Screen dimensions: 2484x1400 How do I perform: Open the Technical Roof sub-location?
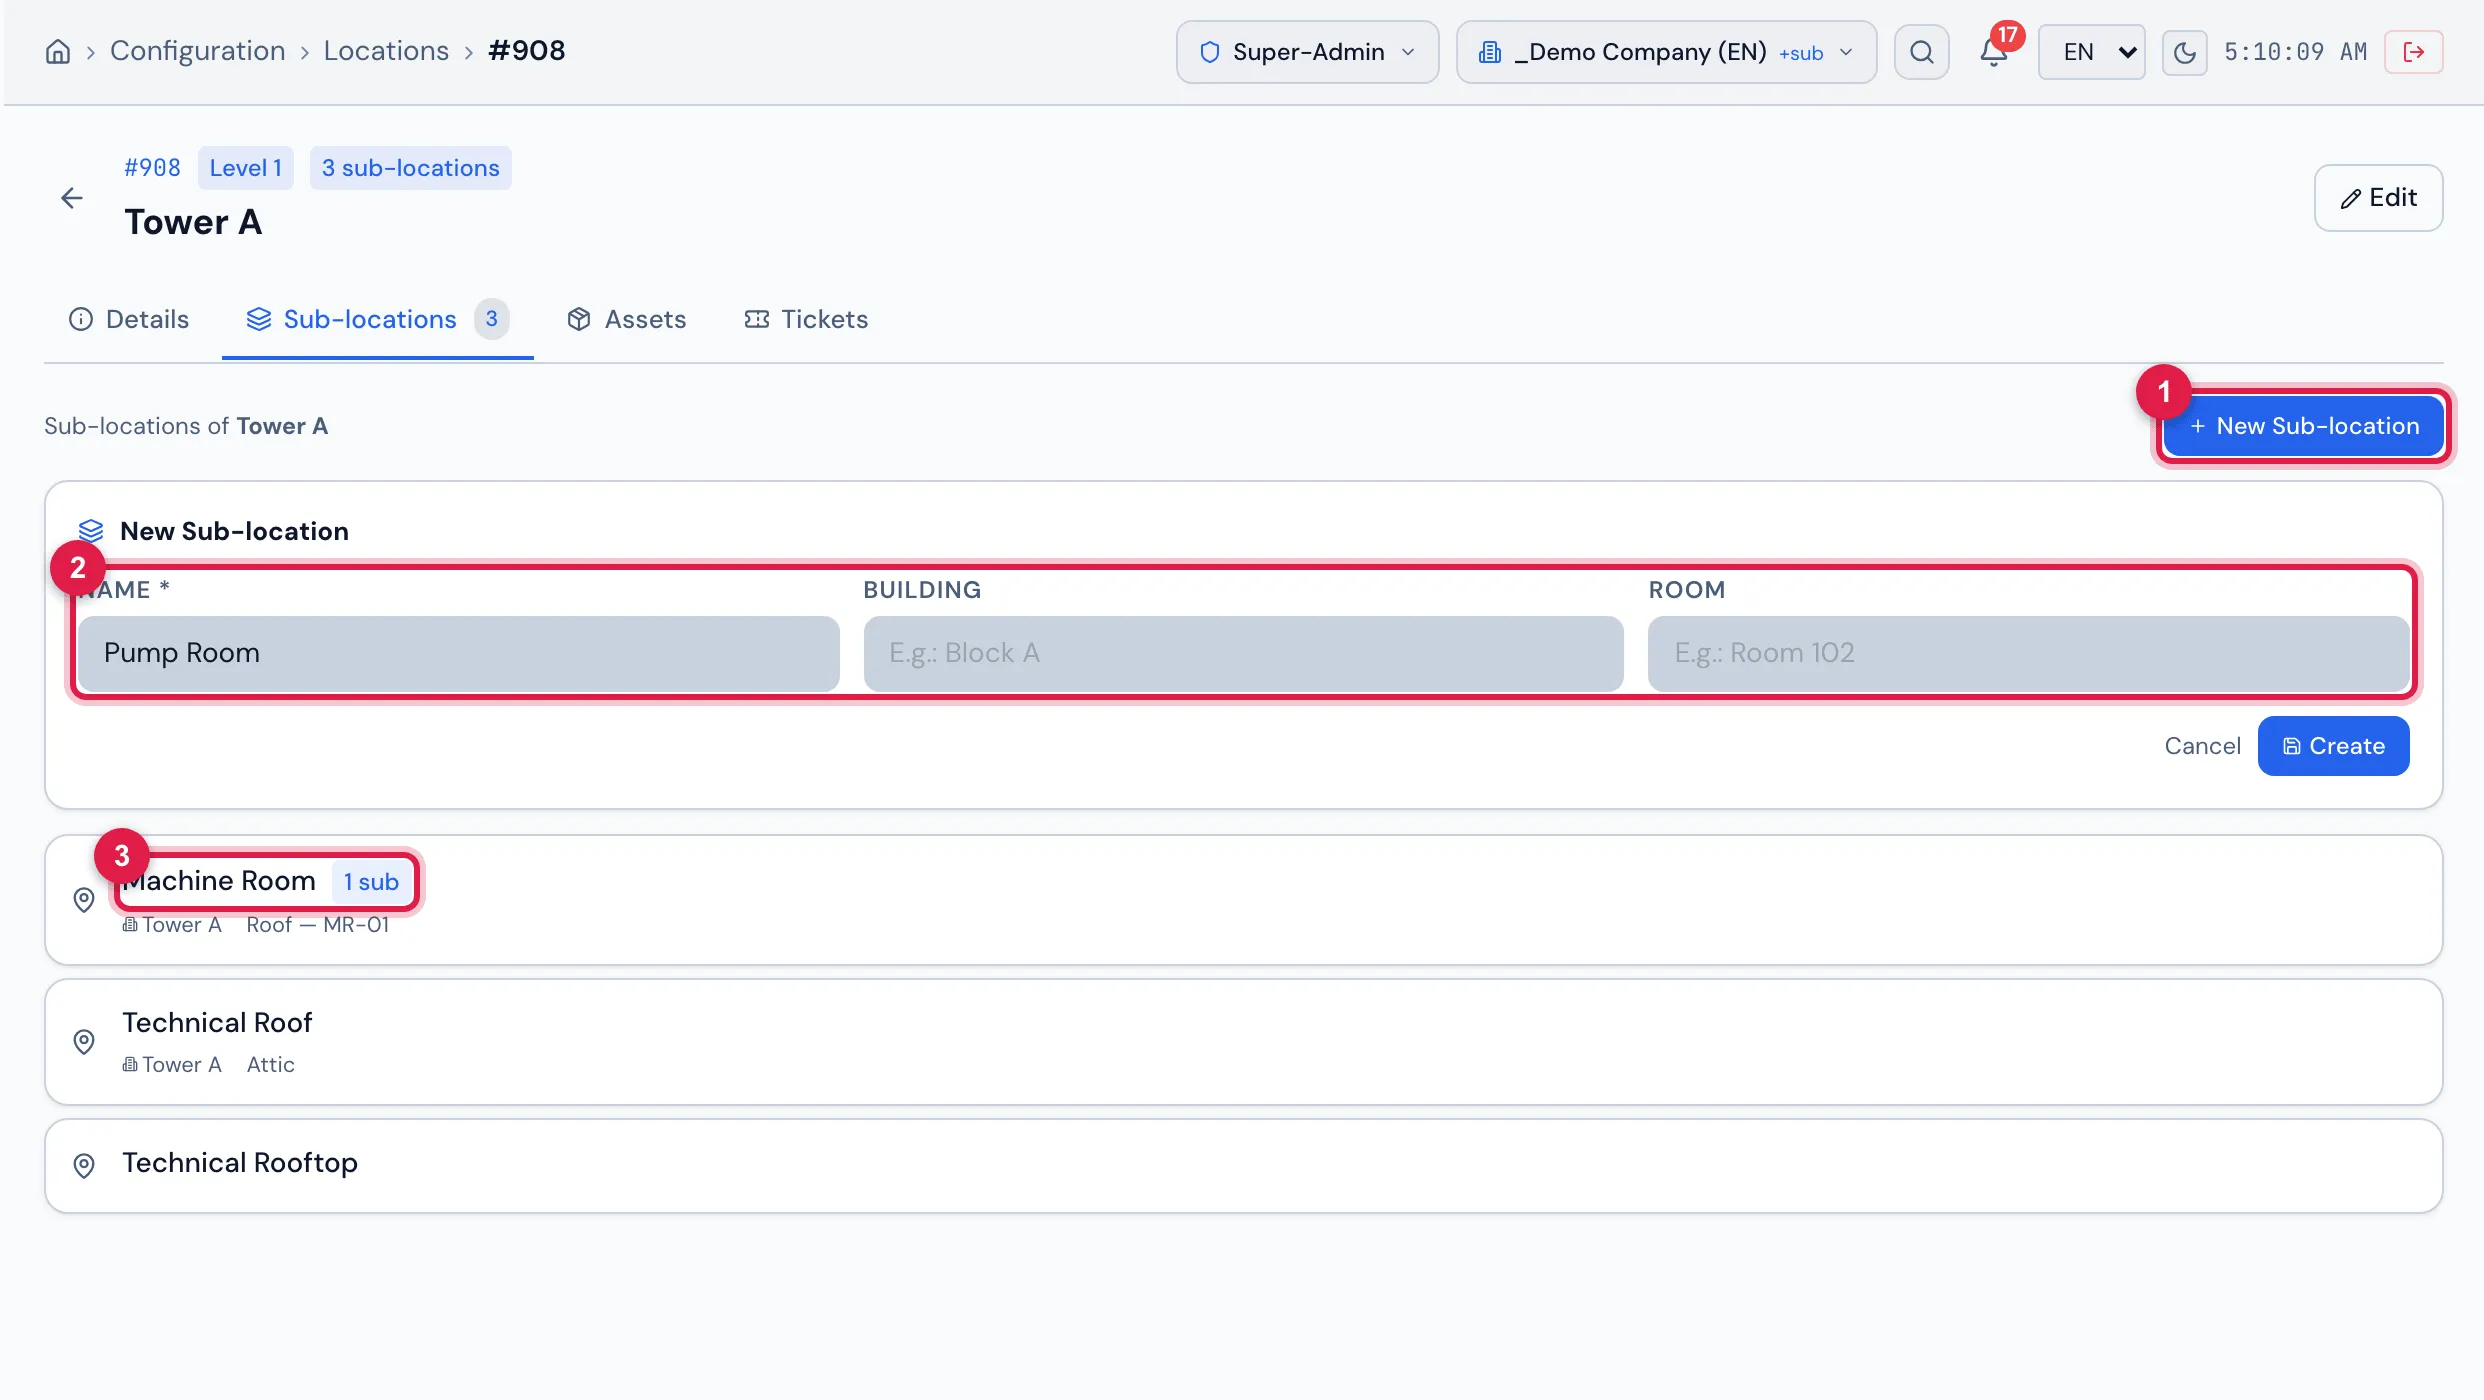tap(1243, 1042)
